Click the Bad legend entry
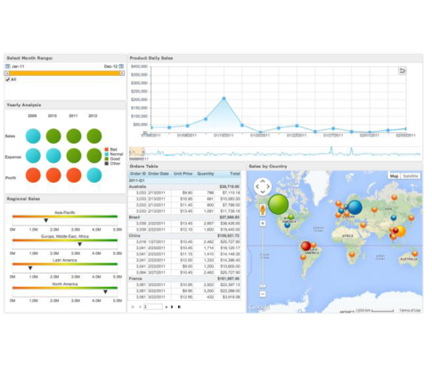This screenshot has height=369, width=432. [111, 149]
